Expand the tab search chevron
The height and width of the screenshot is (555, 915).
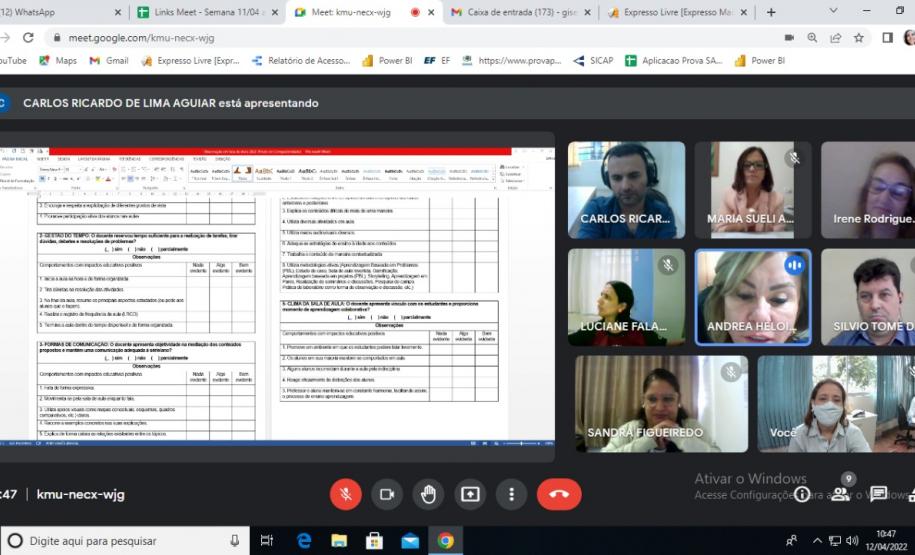click(834, 12)
